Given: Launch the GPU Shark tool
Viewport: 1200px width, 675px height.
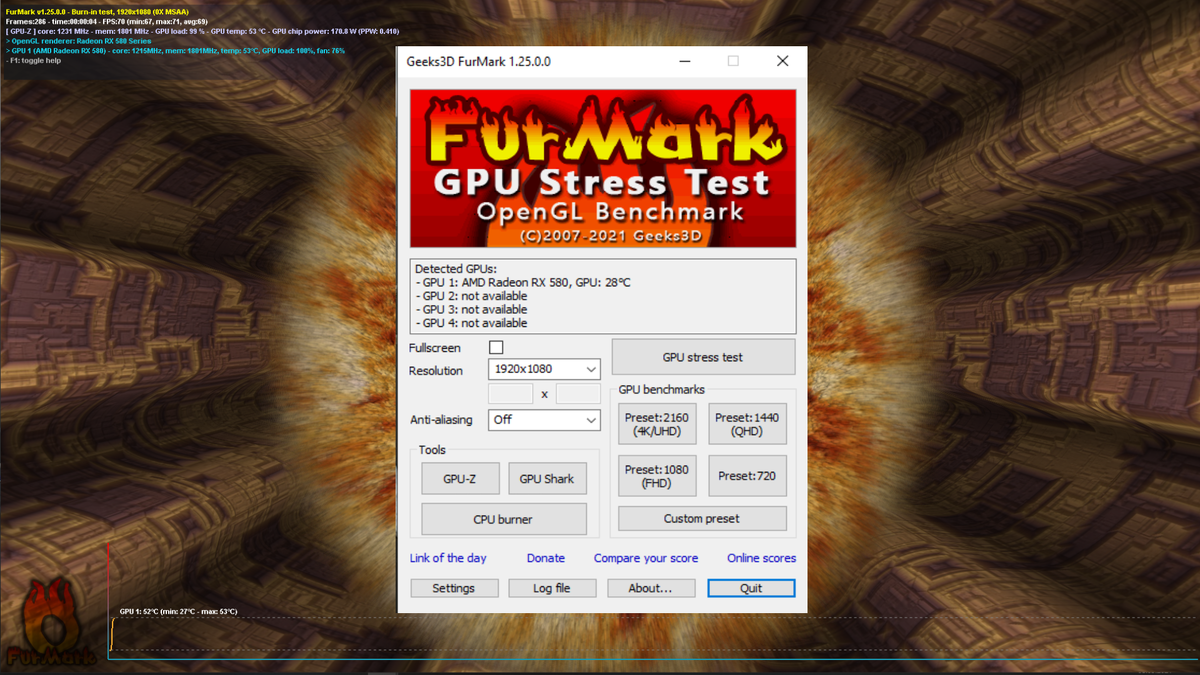Looking at the screenshot, I should click(x=547, y=479).
